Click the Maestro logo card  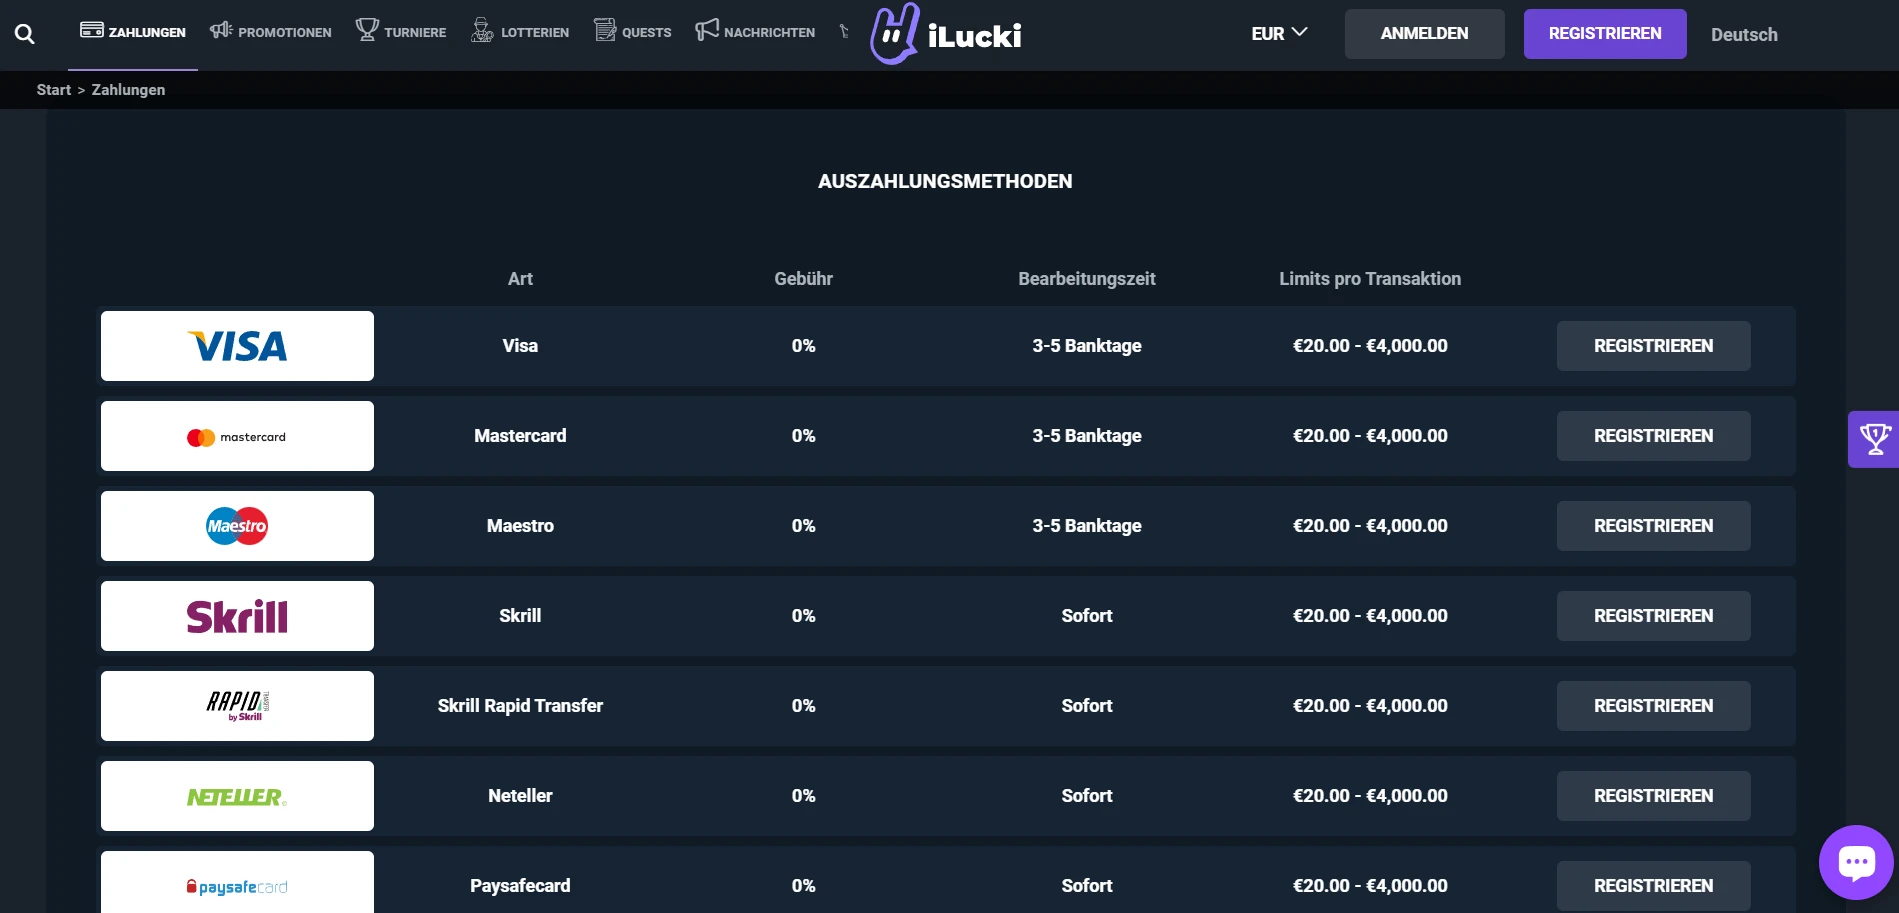[x=237, y=526]
